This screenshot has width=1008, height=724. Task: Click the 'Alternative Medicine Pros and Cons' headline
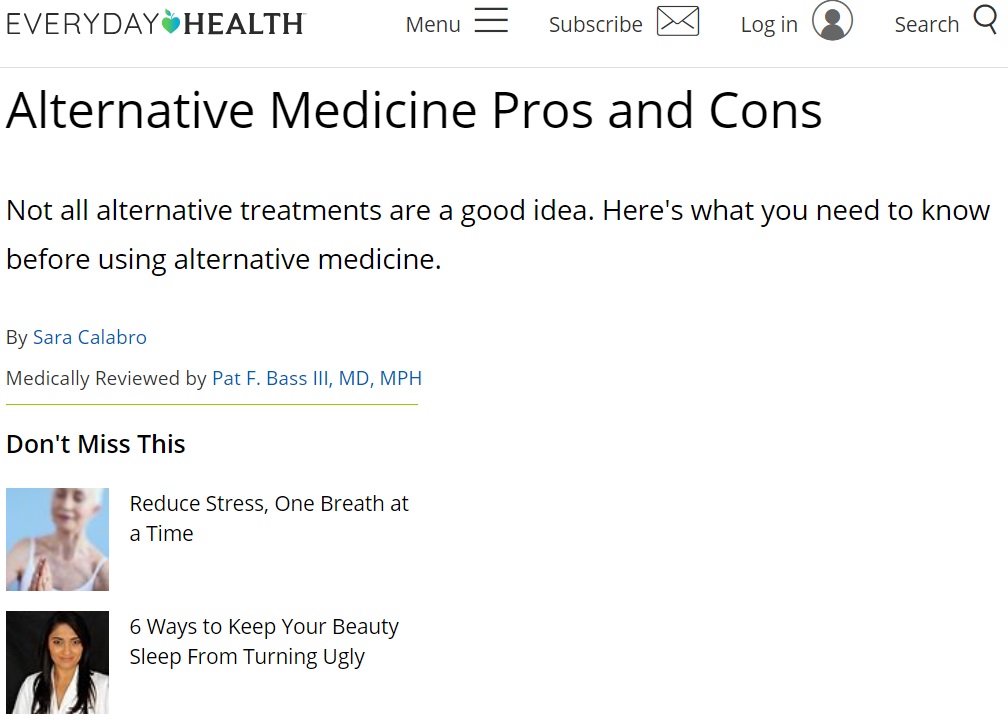(413, 110)
